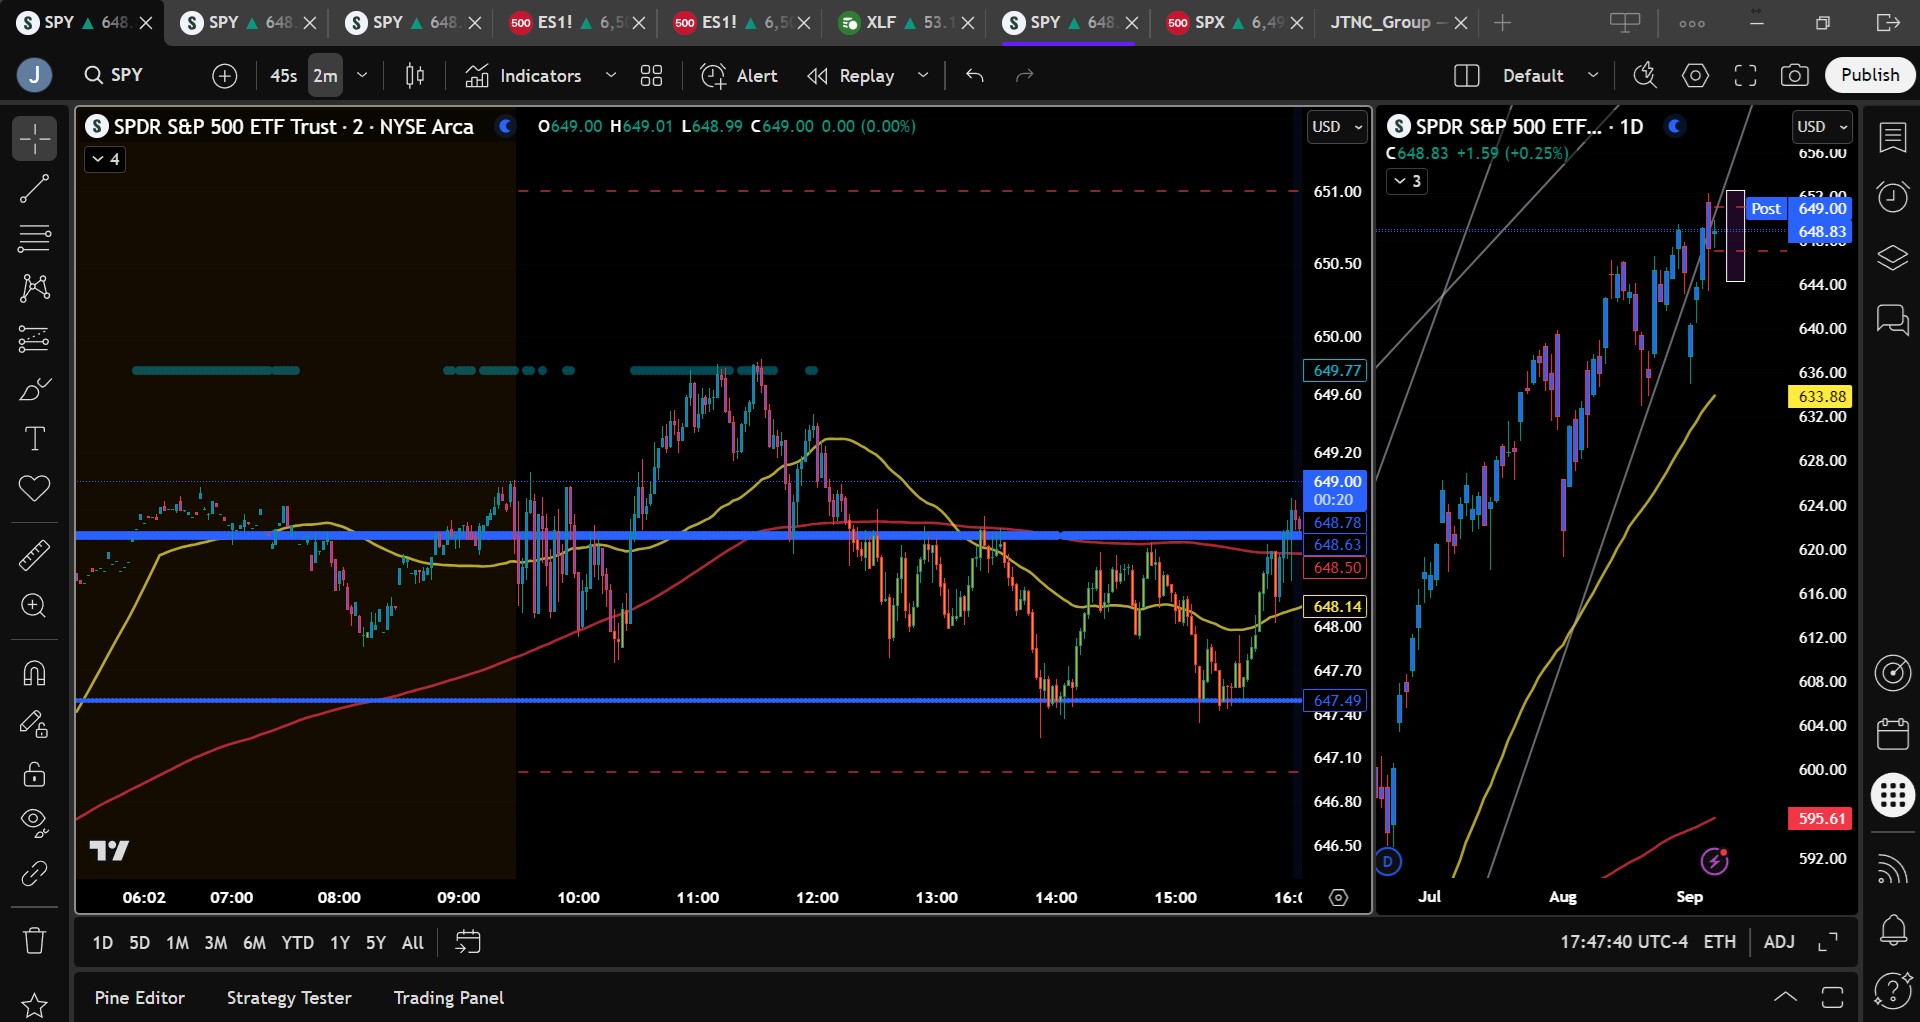Start bar Replay mode
This screenshot has width=1920, height=1022.
(x=852, y=75)
